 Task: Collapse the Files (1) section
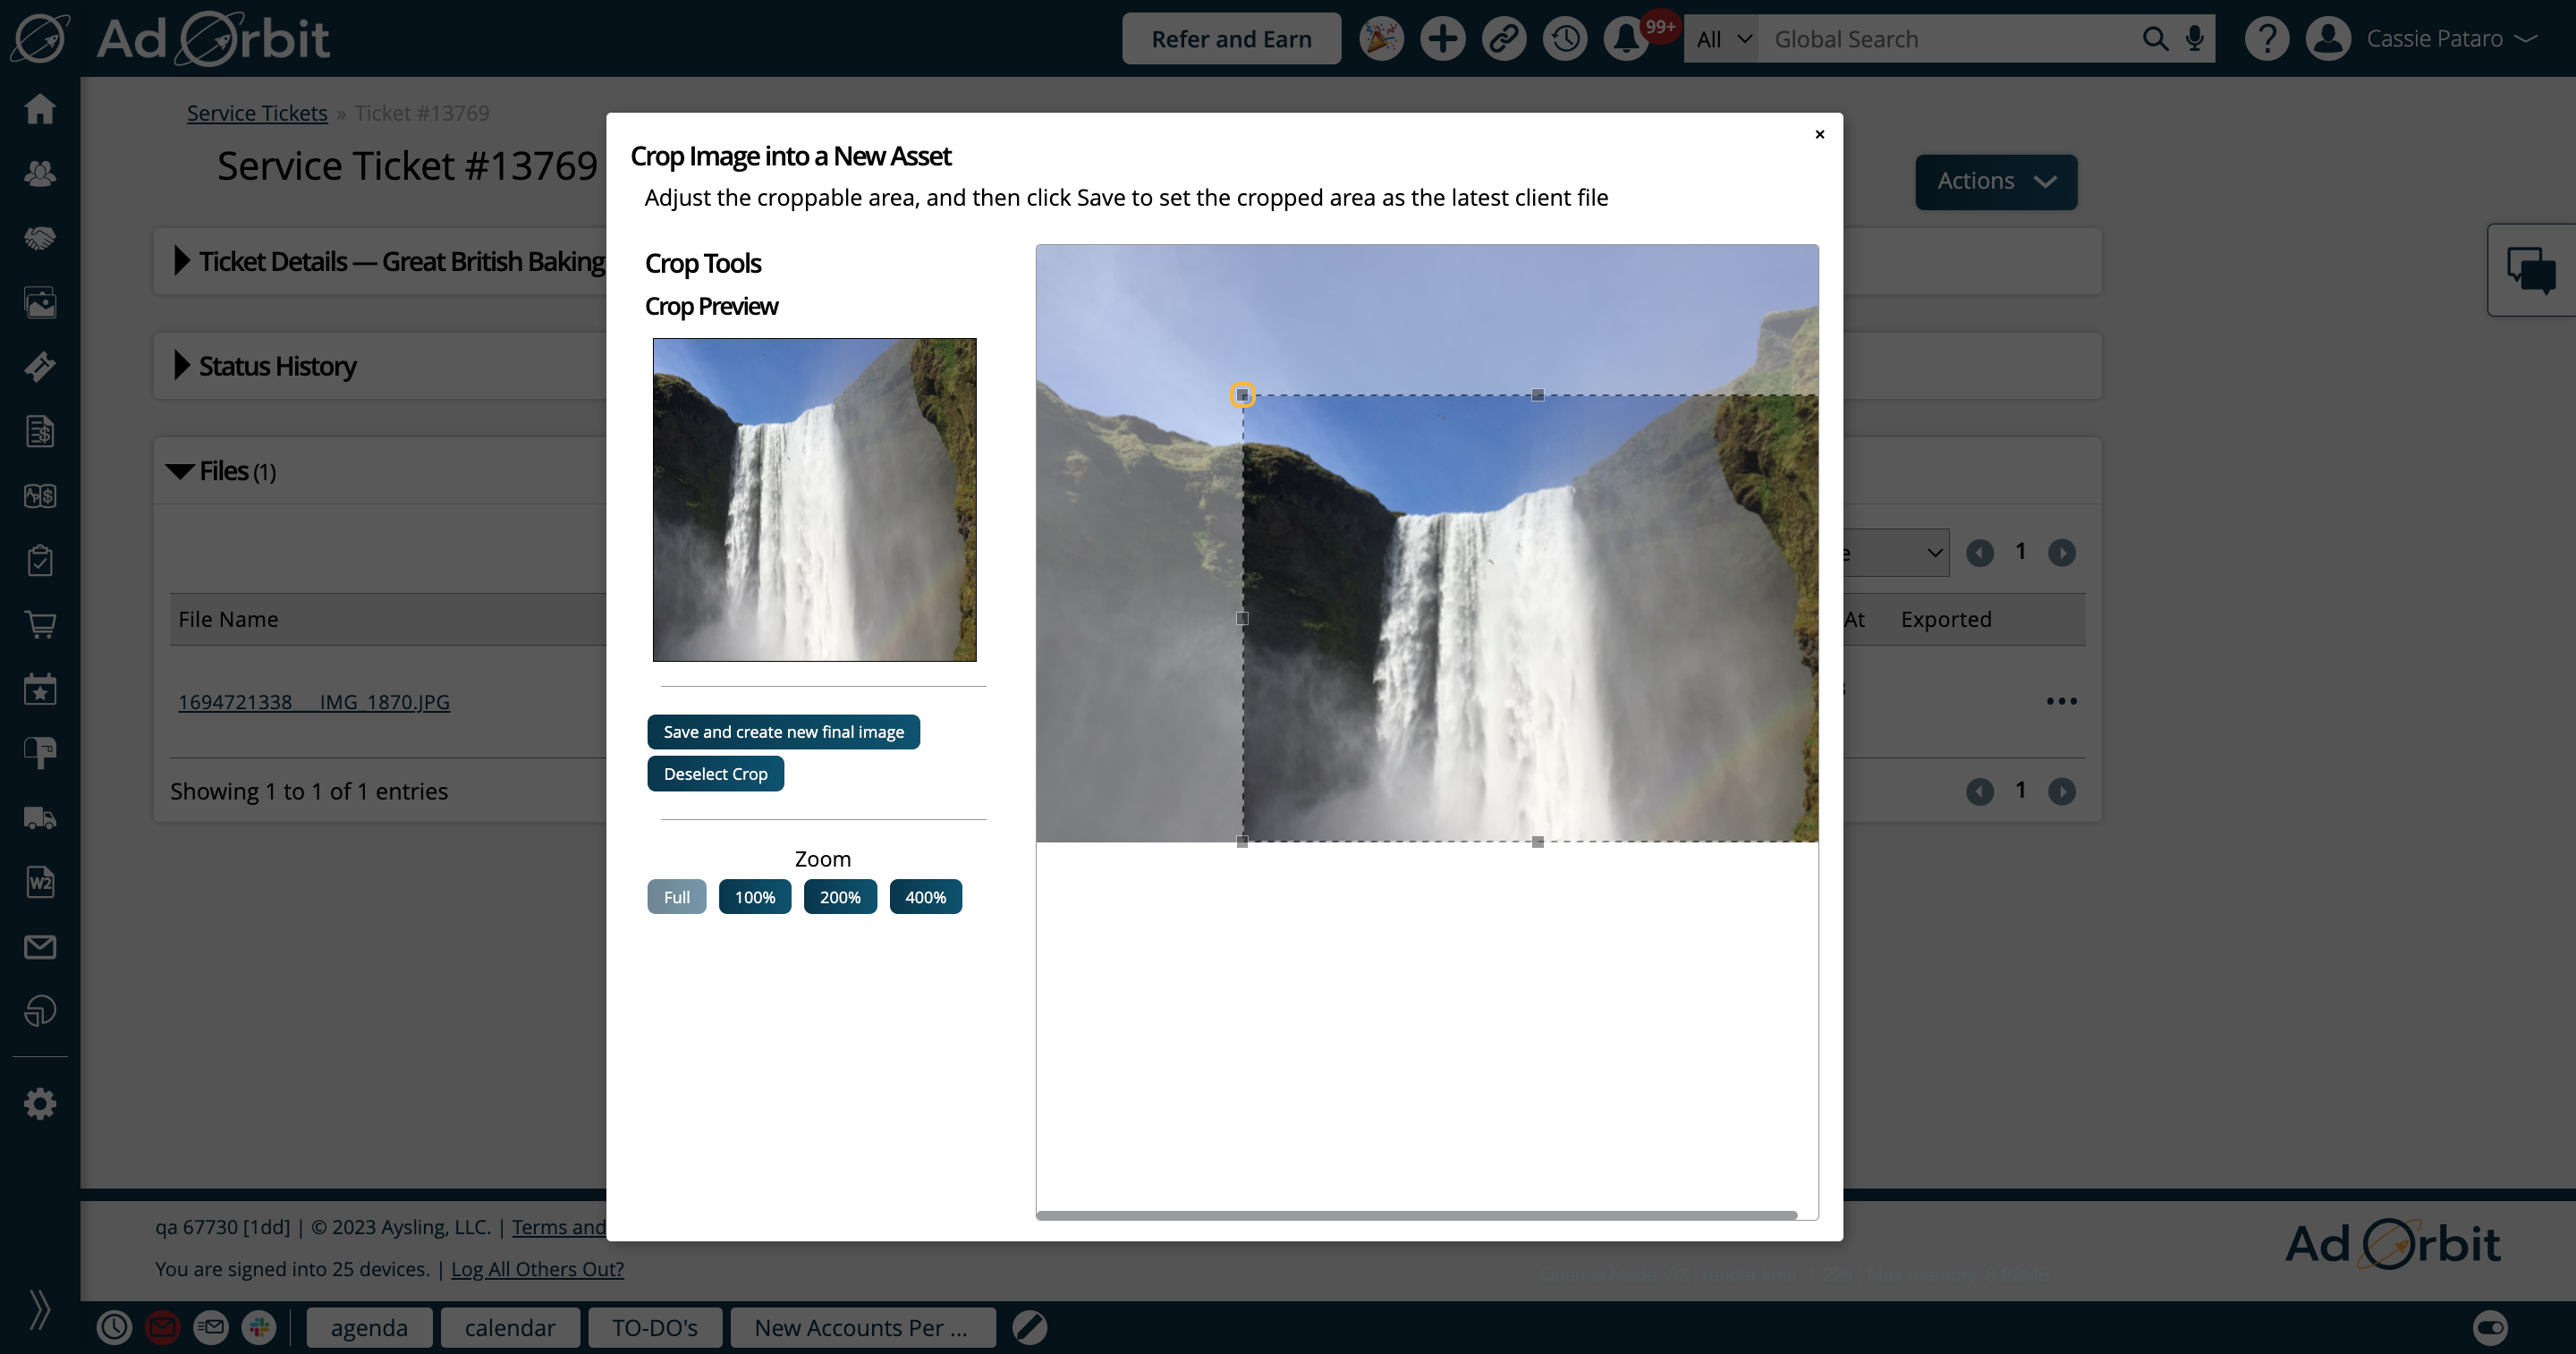coord(180,471)
